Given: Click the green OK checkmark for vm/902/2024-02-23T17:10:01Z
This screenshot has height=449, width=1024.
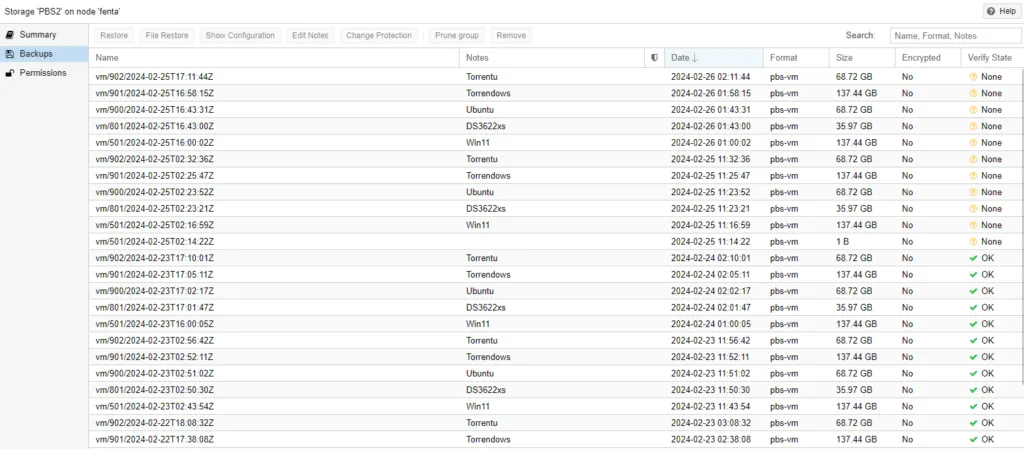Looking at the screenshot, I should pyautogui.click(x=973, y=258).
